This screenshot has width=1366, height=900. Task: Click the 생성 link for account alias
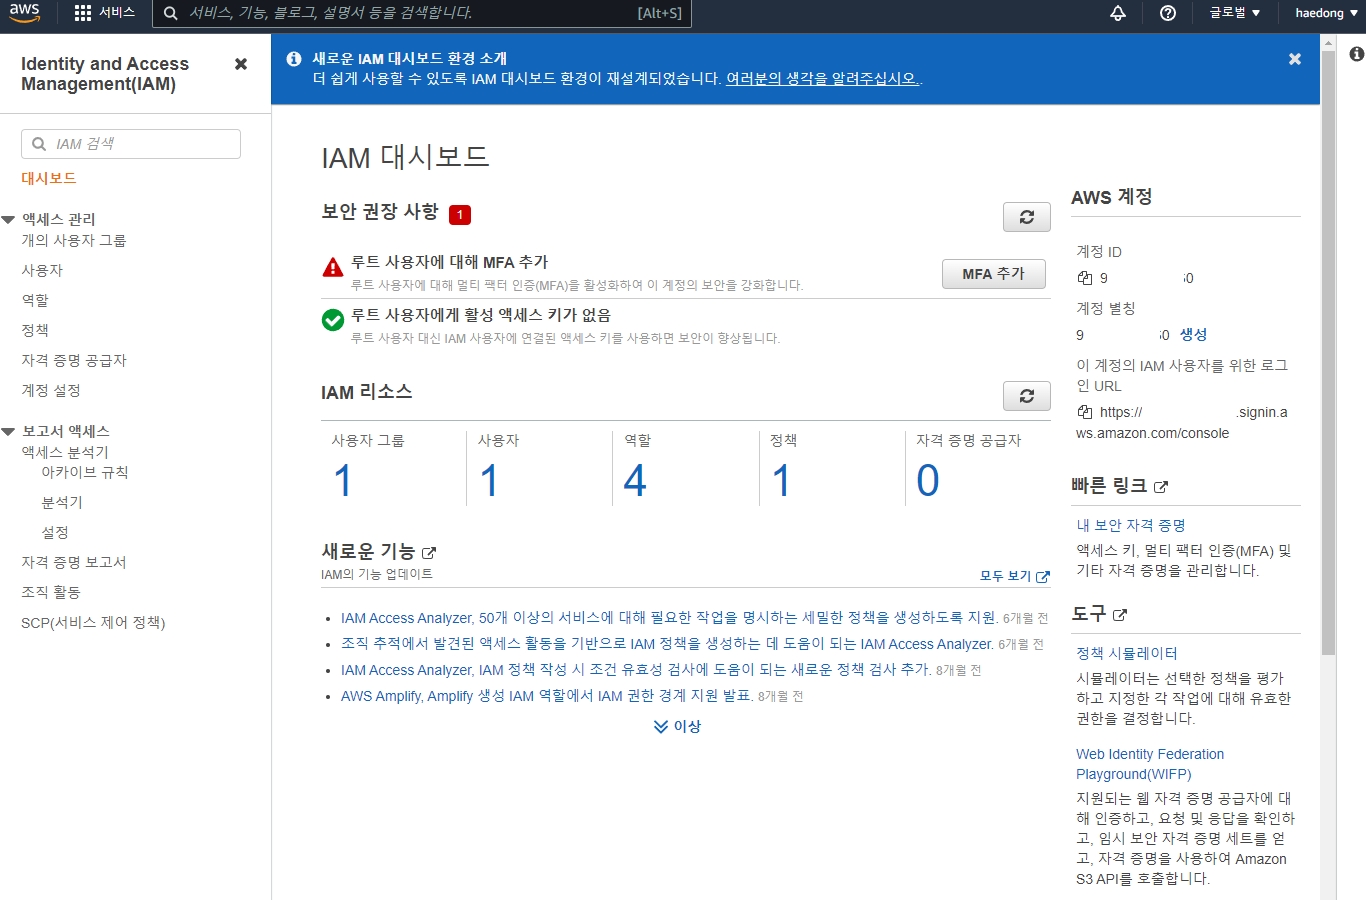[1193, 335]
